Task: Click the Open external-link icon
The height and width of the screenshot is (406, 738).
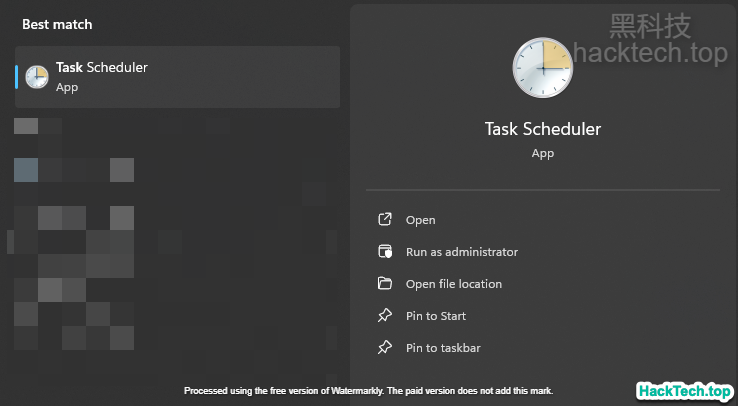Action: click(x=384, y=220)
